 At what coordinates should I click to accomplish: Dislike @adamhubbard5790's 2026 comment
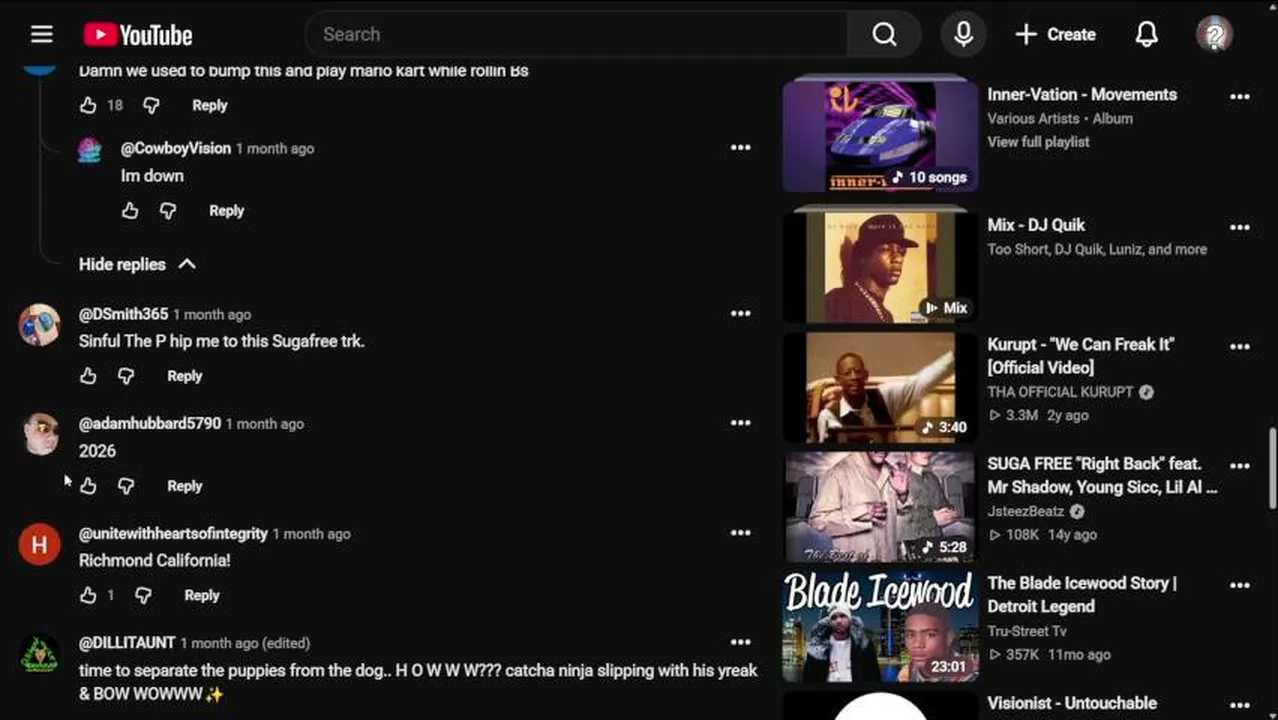pyautogui.click(x=126, y=486)
